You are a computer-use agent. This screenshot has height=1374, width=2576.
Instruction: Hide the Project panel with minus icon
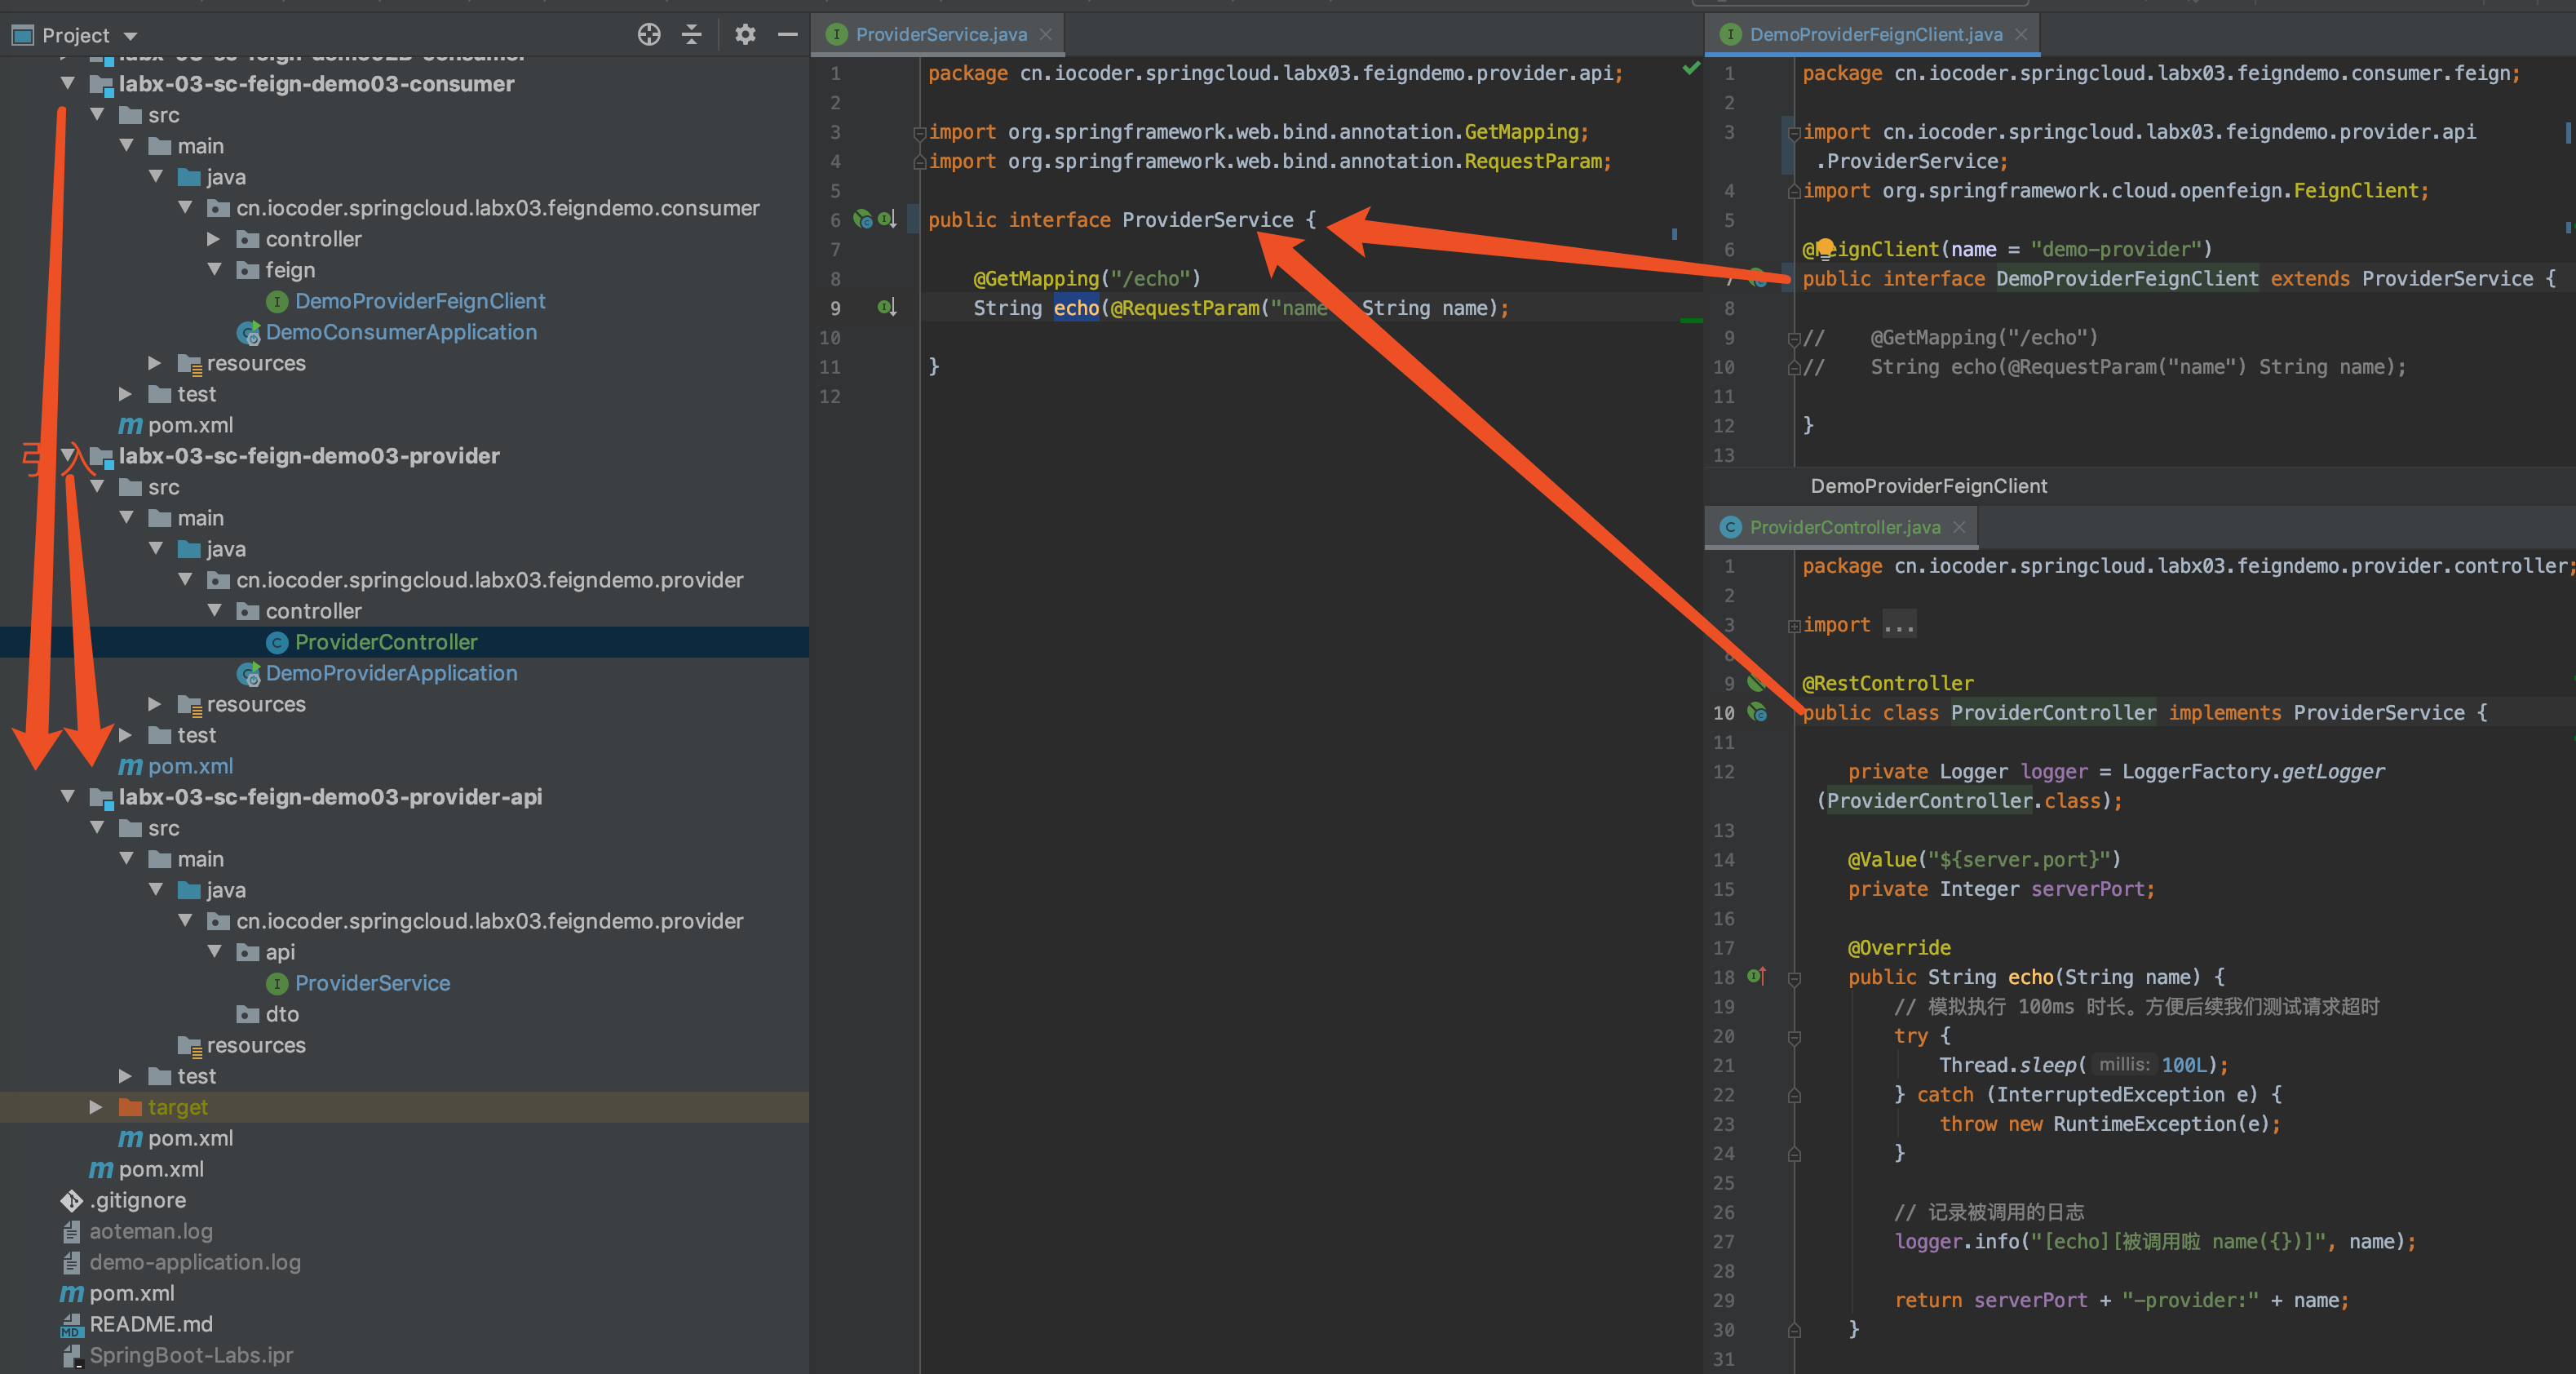[788, 35]
